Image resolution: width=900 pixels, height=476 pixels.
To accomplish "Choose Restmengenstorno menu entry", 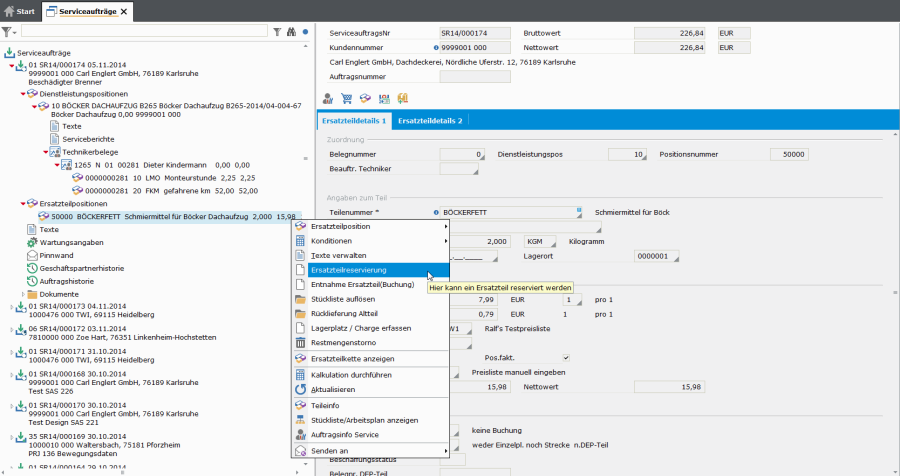I will pyautogui.click(x=371, y=343).
